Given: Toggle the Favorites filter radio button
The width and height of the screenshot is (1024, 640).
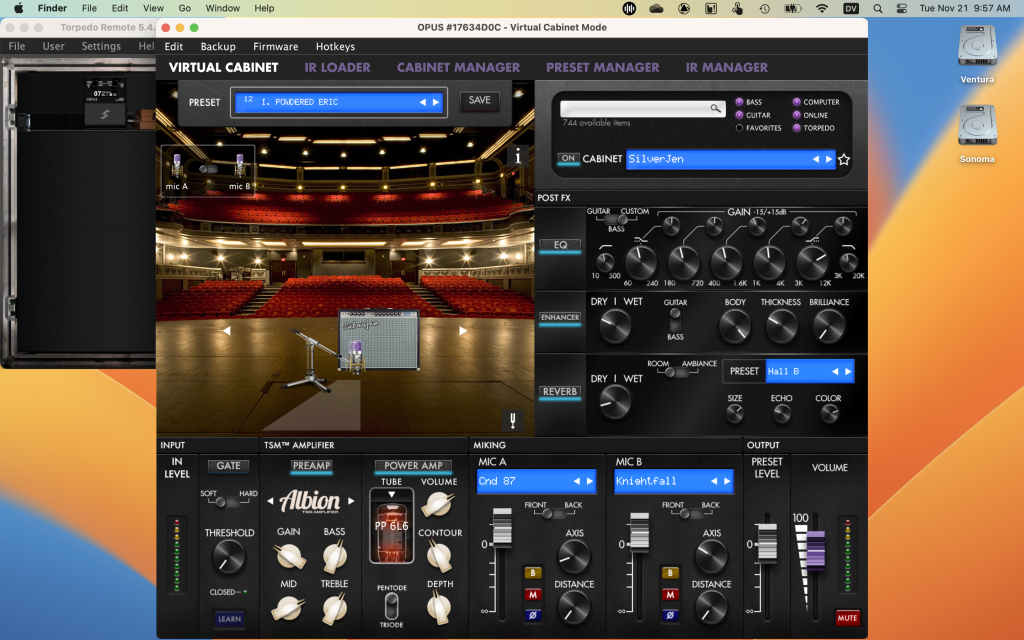Looking at the screenshot, I should coord(740,128).
